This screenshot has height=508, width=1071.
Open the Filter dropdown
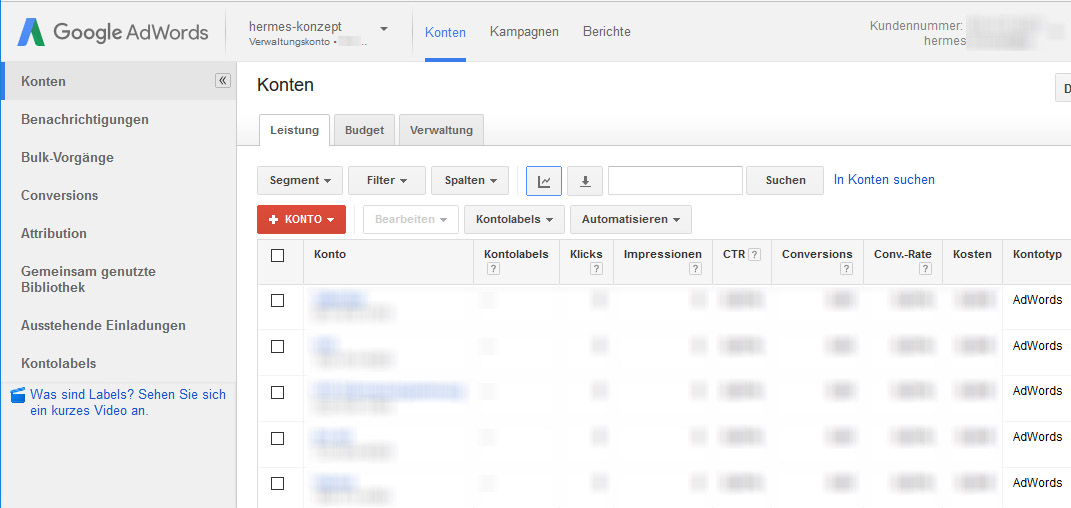point(387,180)
